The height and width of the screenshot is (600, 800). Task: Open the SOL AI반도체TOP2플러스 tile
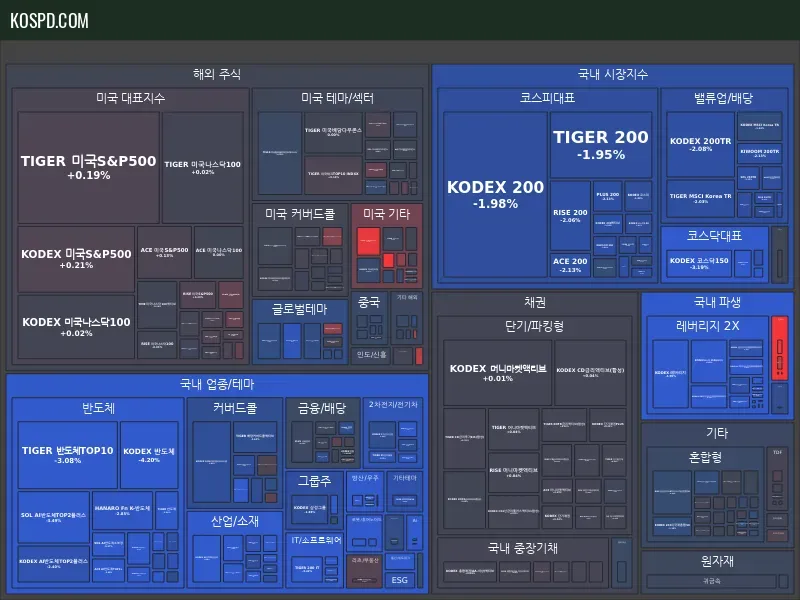(54, 517)
